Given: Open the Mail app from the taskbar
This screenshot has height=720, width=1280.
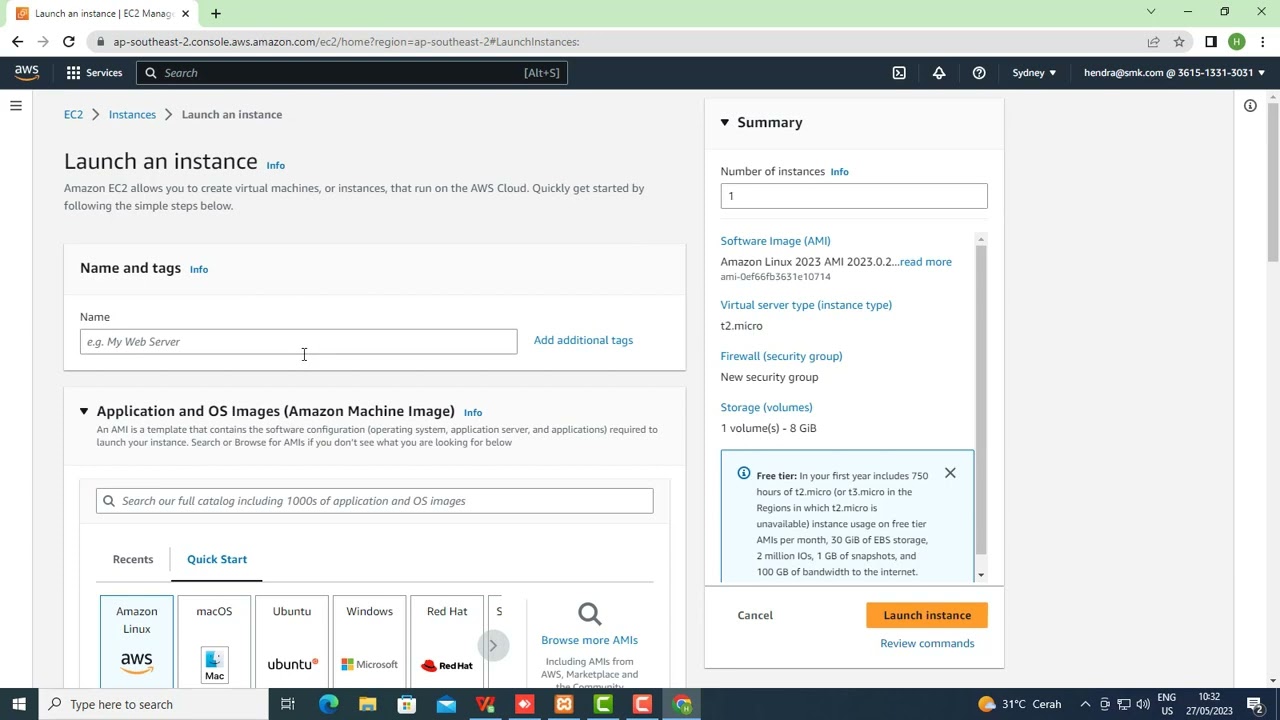Looking at the screenshot, I should 446,704.
